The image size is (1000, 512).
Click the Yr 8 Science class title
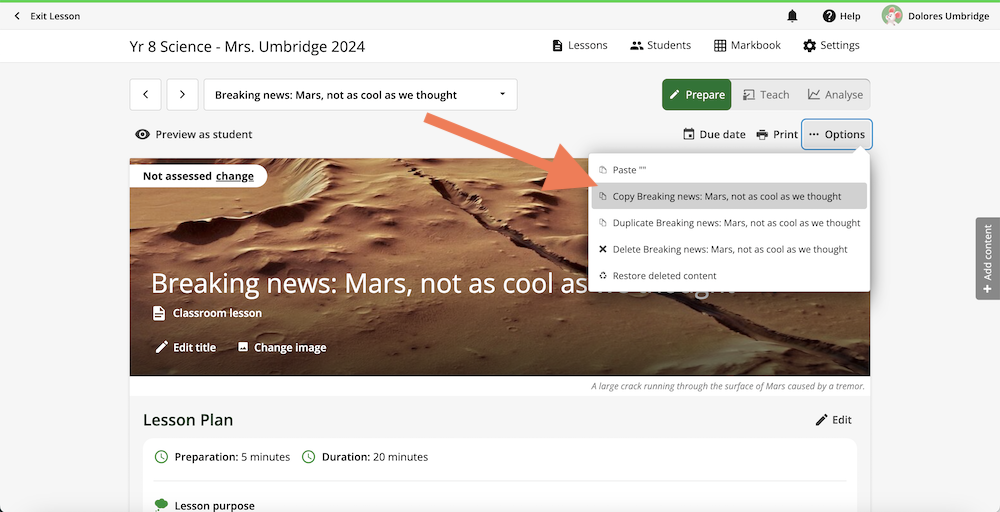247,46
